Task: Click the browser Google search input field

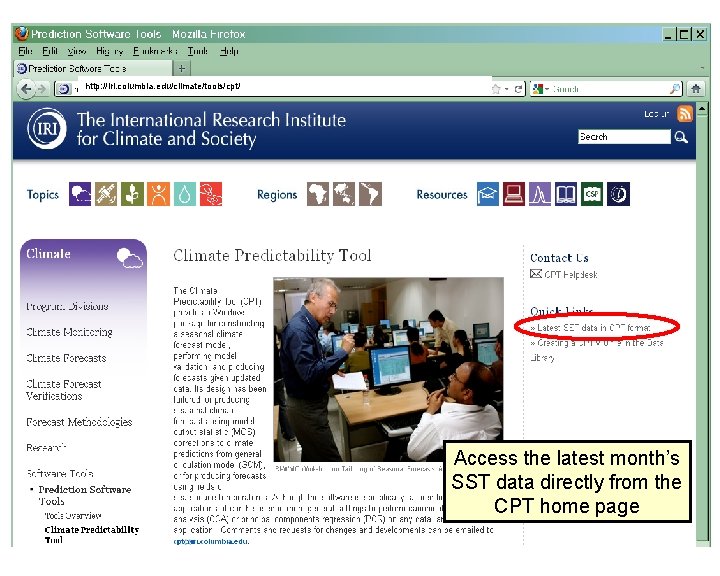Action: pos(610,89)
